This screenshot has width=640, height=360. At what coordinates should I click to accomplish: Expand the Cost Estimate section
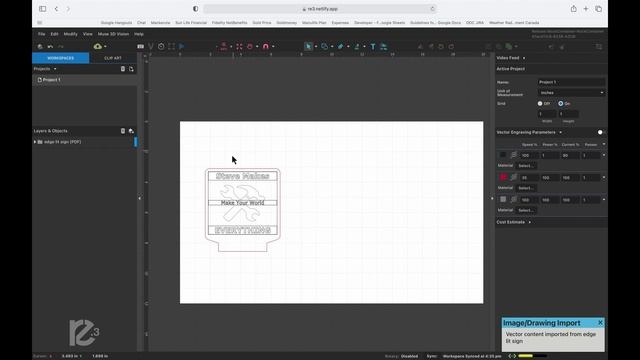coord(530,222)
